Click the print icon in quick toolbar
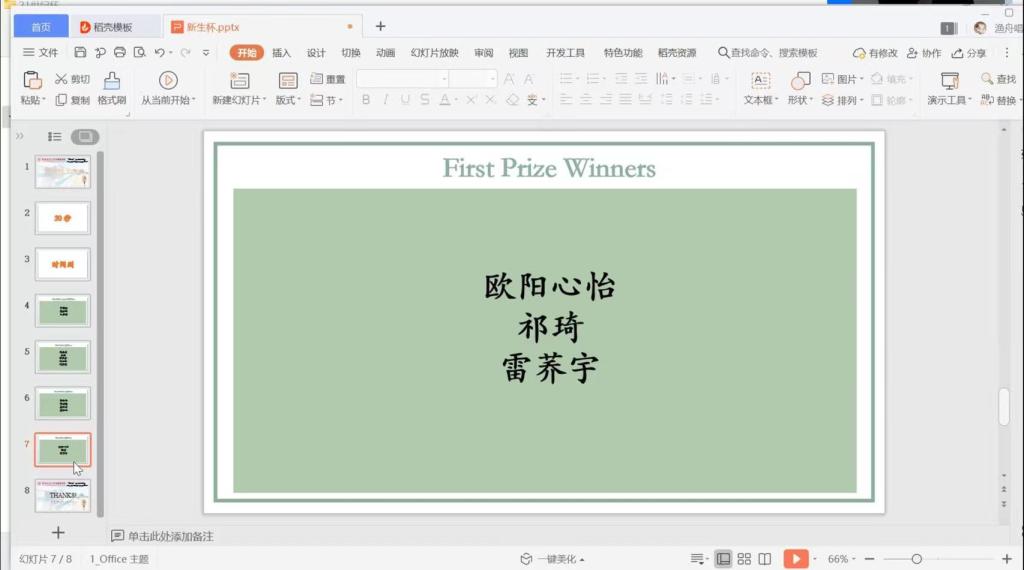The height and width of the screenshot is (570, 1024). click(x=120, y=53)
